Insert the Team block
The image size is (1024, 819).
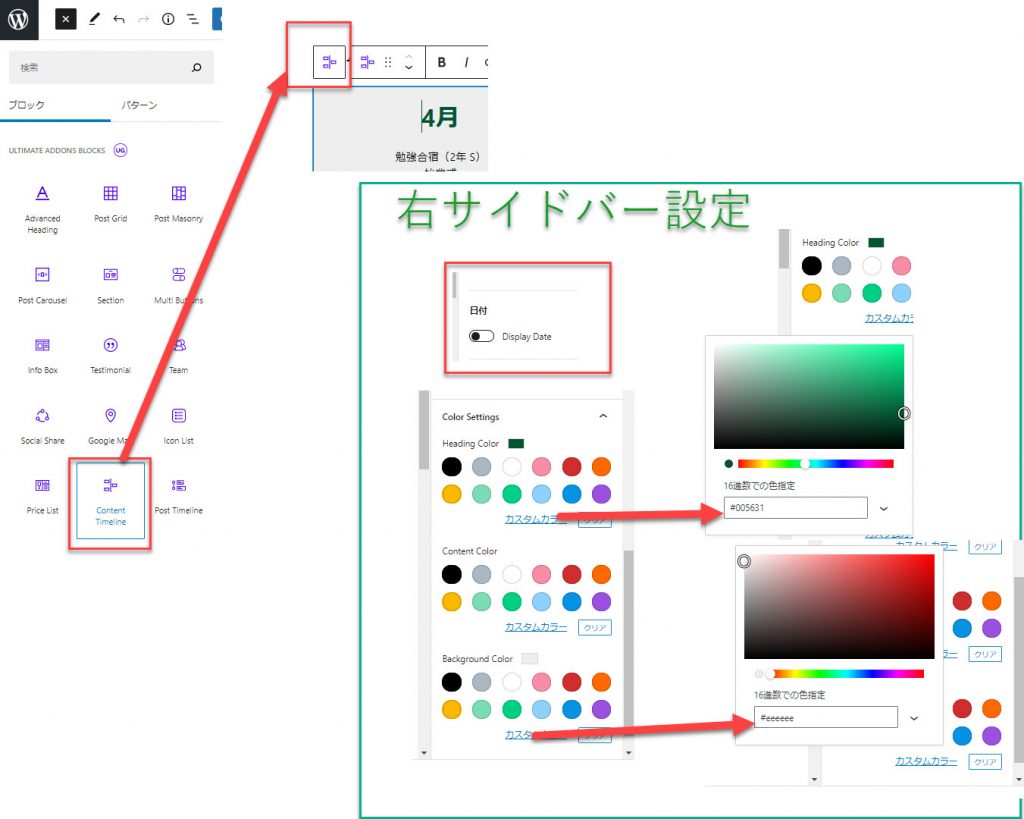point(178,355)
